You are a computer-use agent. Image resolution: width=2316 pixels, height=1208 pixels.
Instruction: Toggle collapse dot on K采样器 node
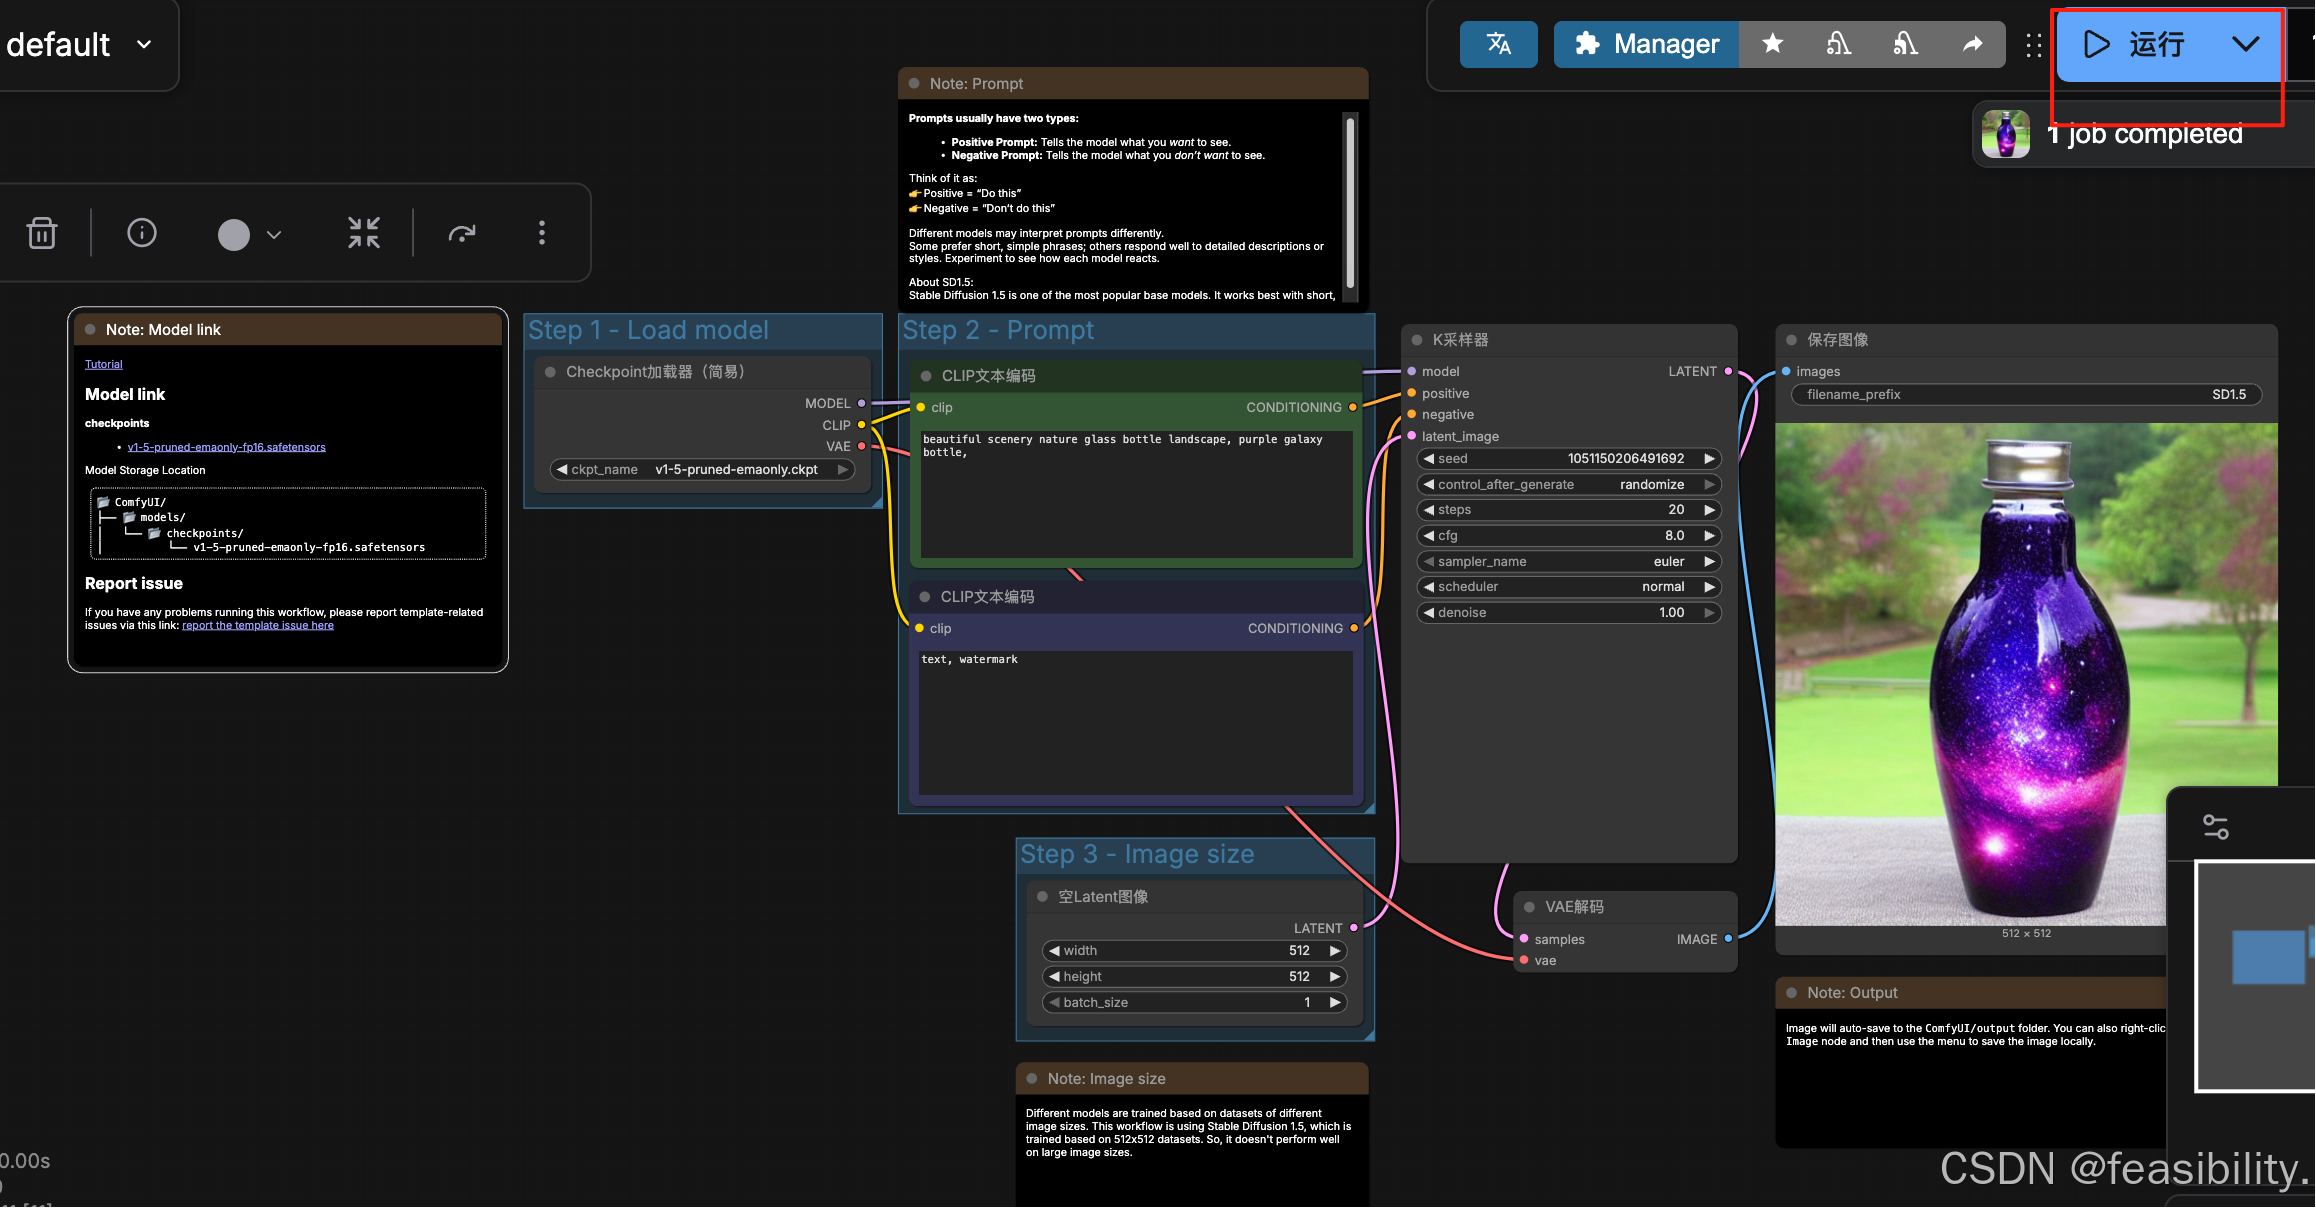pyautogui.click(x=1417, y=340)
